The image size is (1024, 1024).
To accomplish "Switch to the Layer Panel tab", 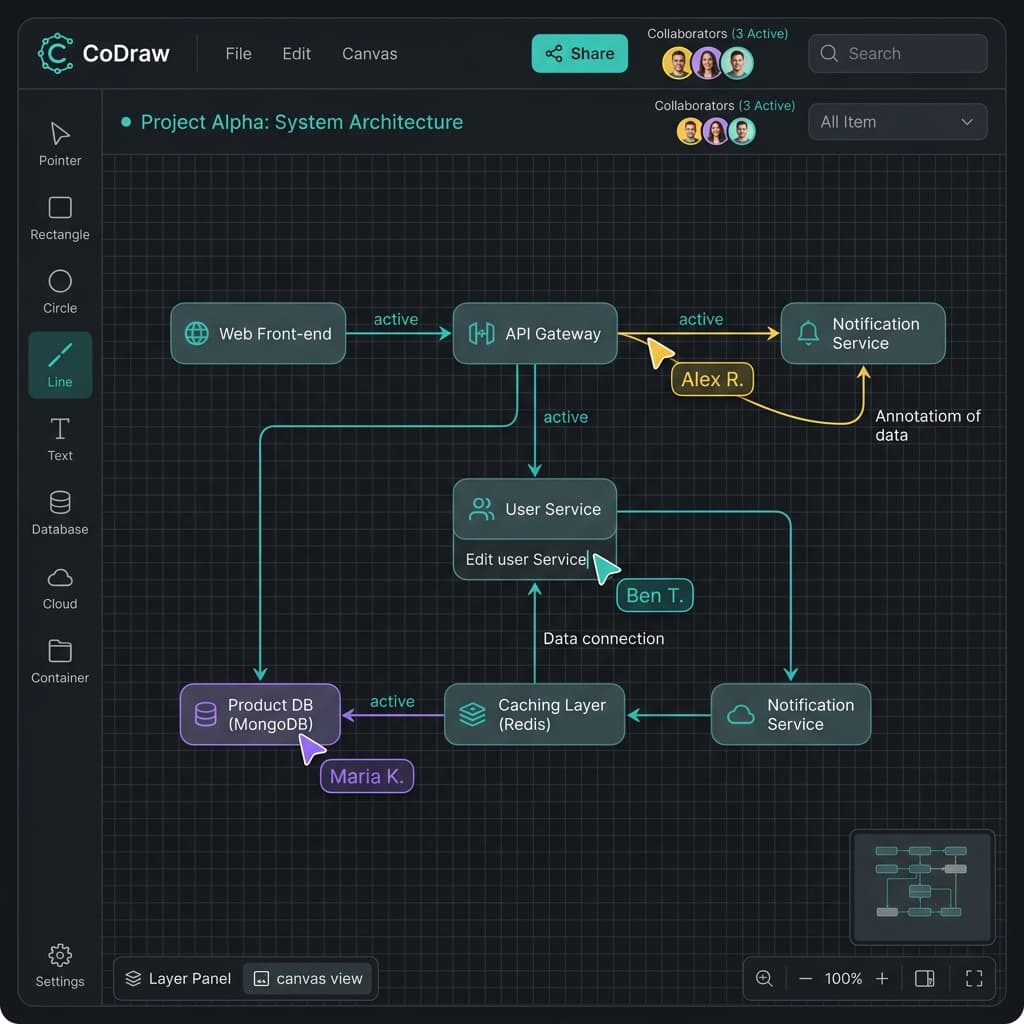I will pyautogui.click(x=178, y=978).
